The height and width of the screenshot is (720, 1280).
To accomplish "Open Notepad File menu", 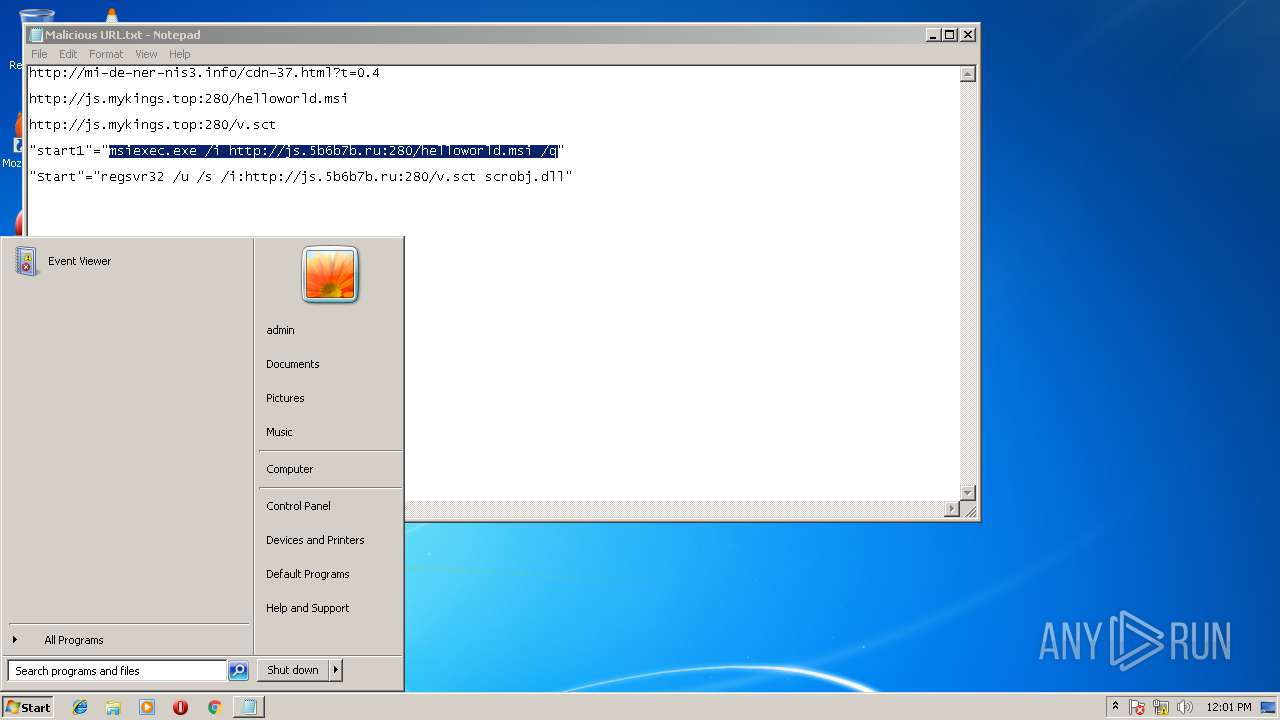I will 39,54.
